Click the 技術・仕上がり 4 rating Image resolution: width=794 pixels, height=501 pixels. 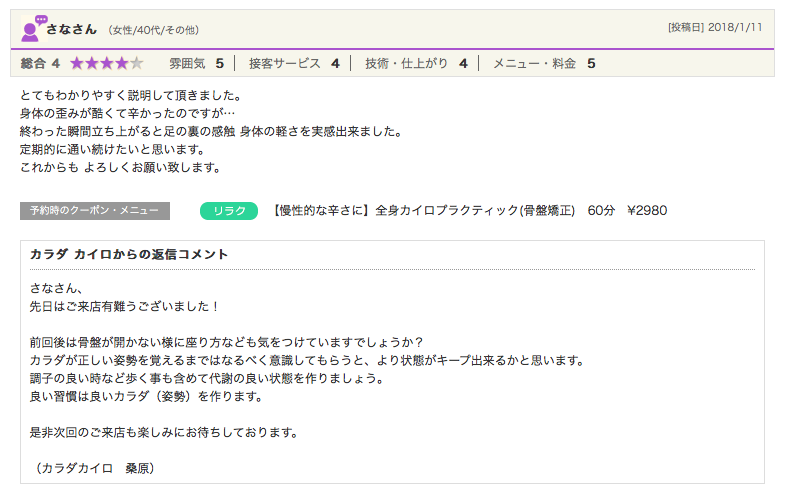point(416,63)
